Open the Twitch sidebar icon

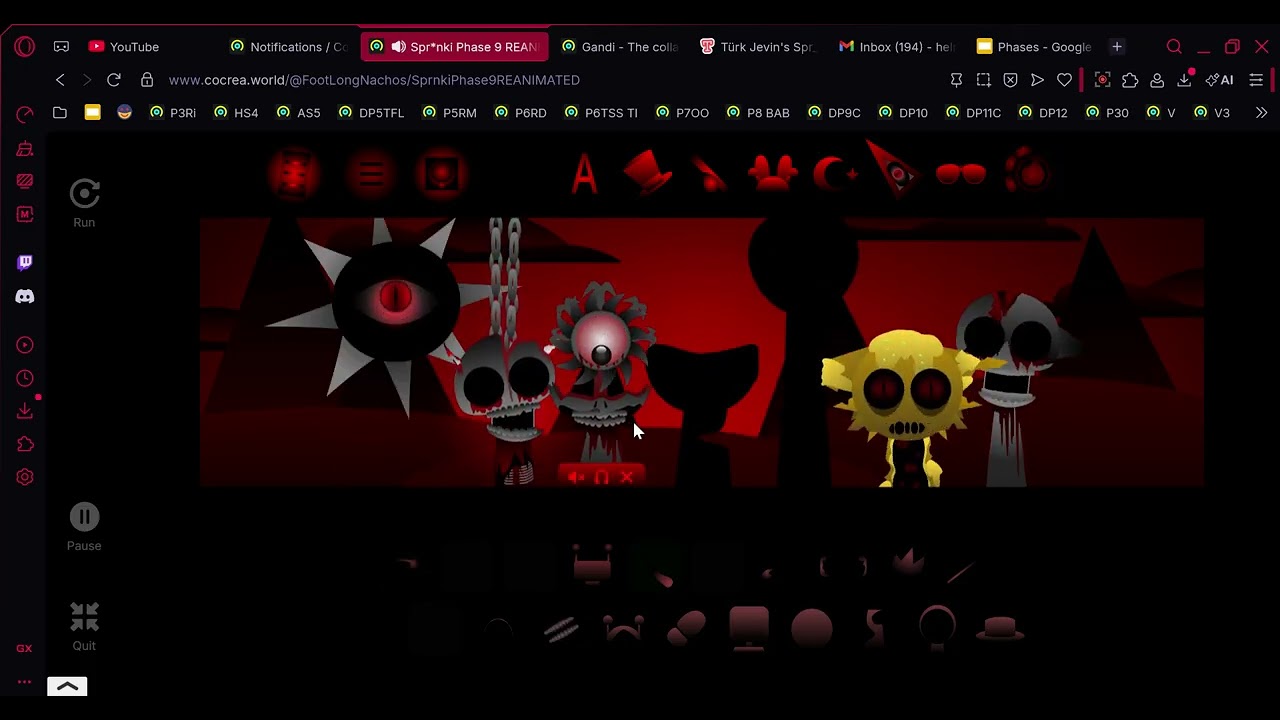pyautogui.click(x=25, y=262)
